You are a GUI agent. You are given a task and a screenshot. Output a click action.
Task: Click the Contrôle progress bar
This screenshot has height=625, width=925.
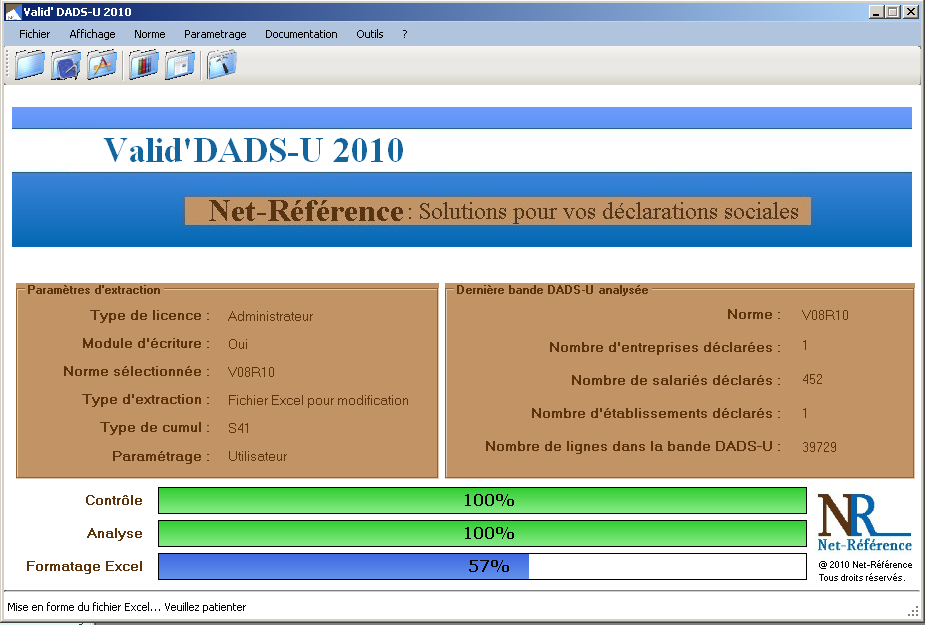(x=482, y=500)
